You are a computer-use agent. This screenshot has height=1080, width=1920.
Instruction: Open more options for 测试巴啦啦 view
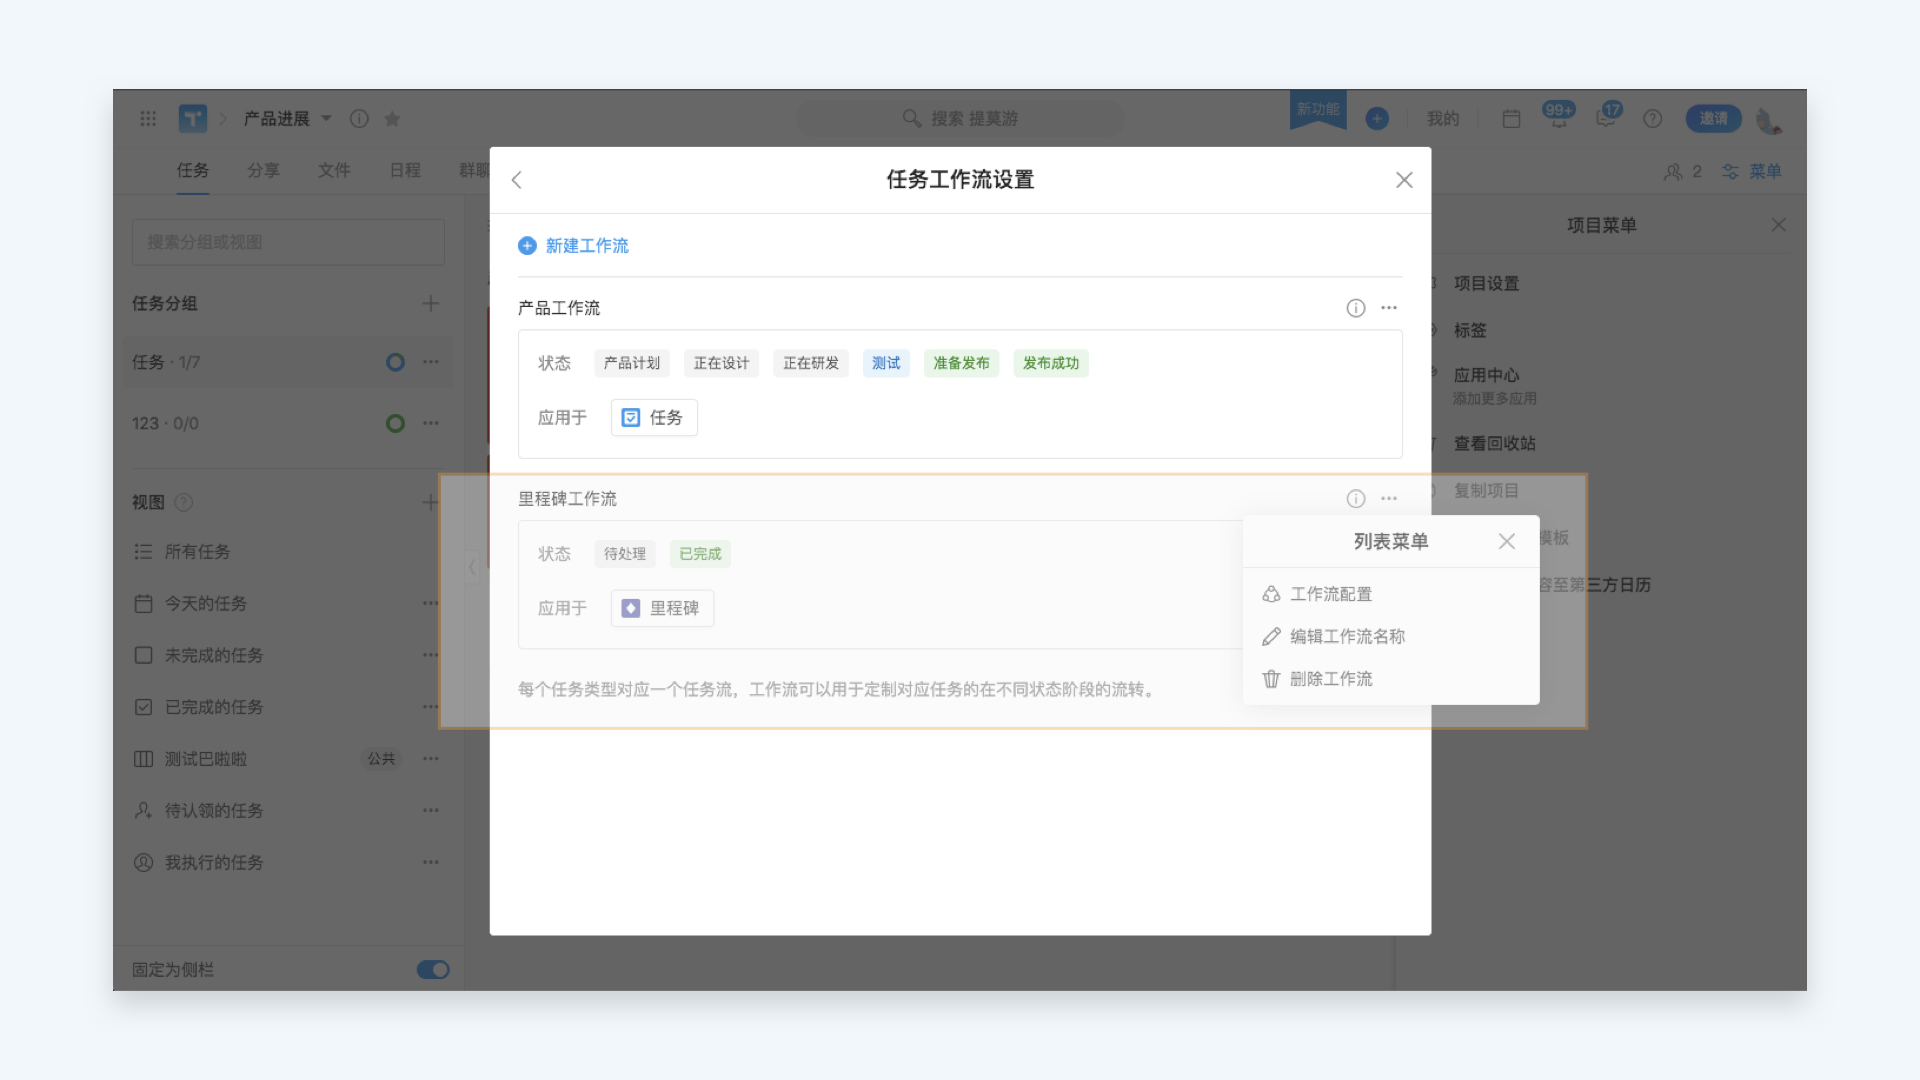tap(431, 759)
